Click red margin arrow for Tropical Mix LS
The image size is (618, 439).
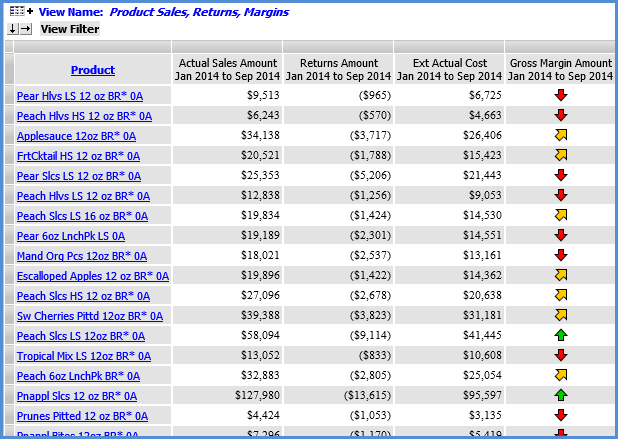pos(560,355)
